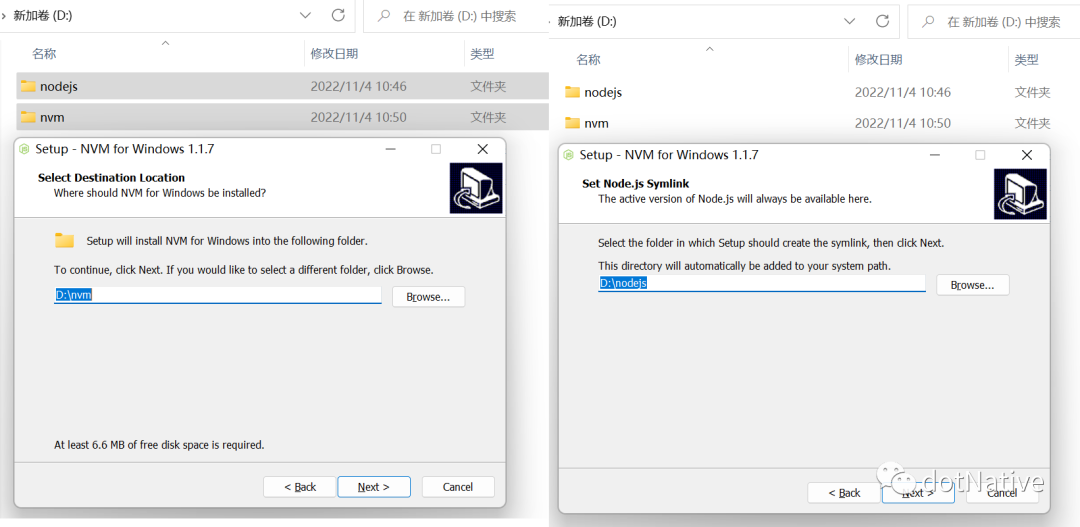The width and height of the screenshot is (1080, 527).
Task: Click search magnifier icon in left Explorer
Action: tap(385, 15)
